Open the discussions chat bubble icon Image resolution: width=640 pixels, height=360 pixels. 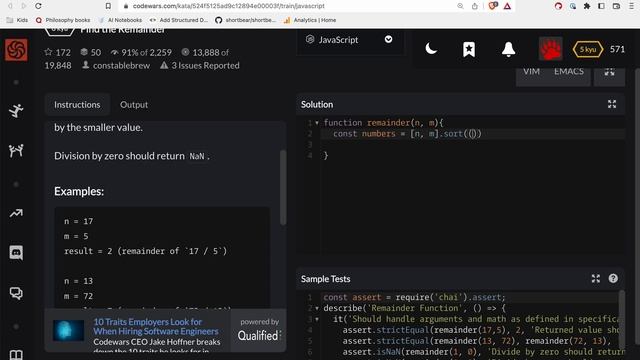tap(16, 293)
